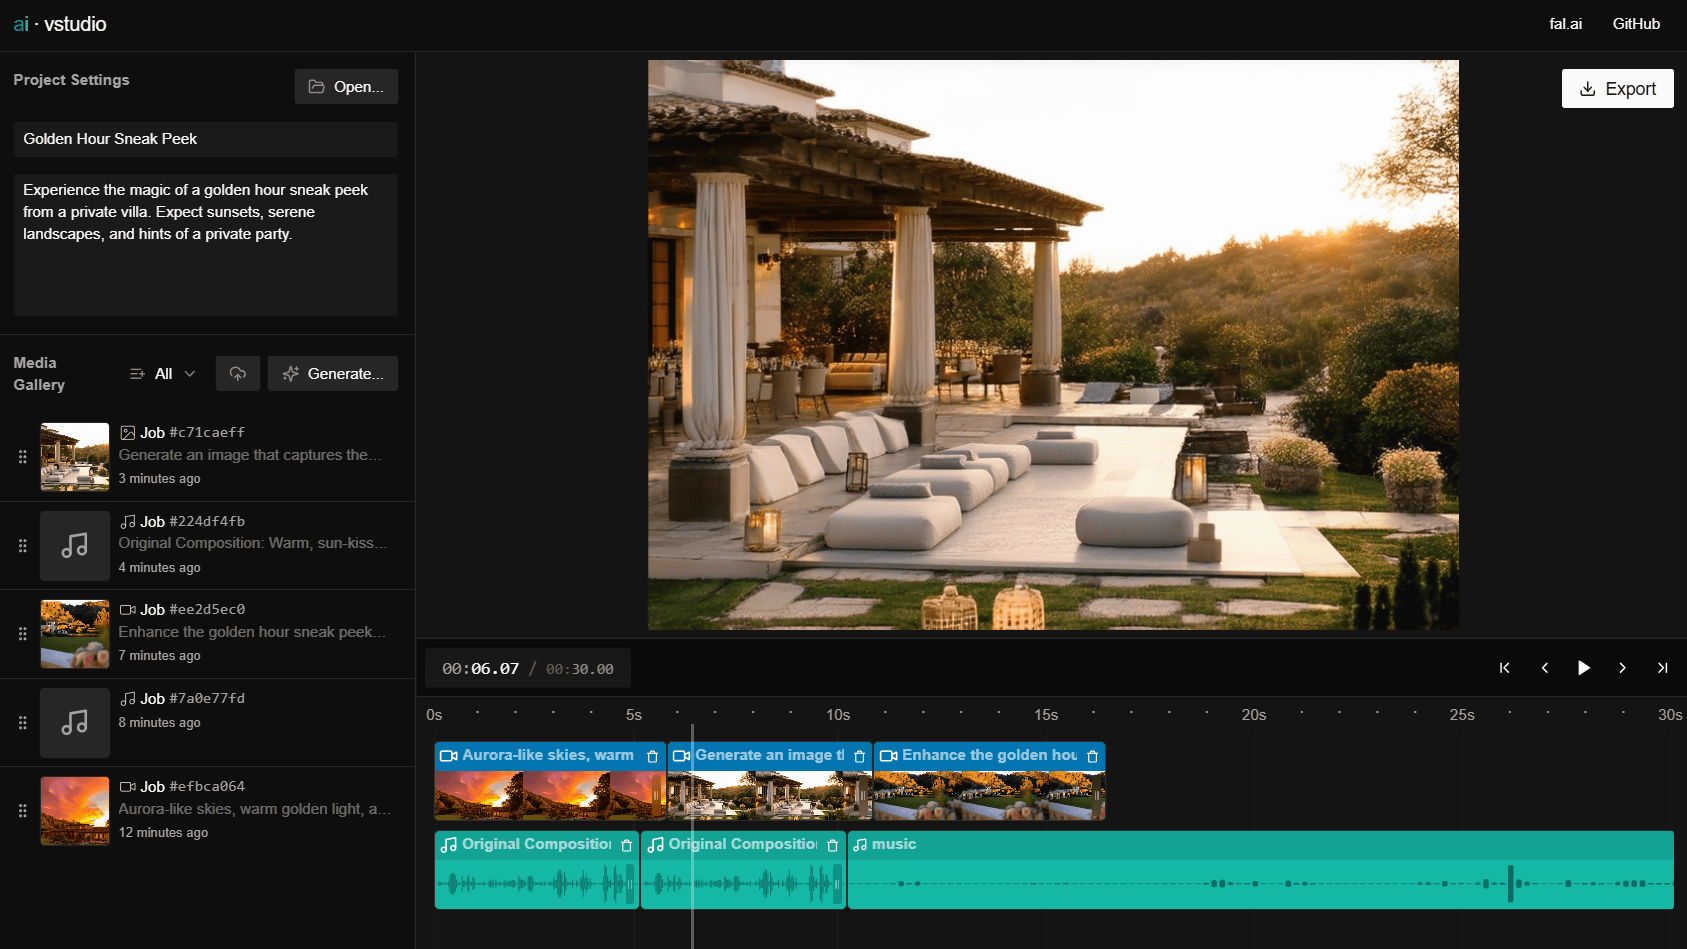Delete the Aurora-like skies video clip

pyautogui.click(x=653, y=757)
